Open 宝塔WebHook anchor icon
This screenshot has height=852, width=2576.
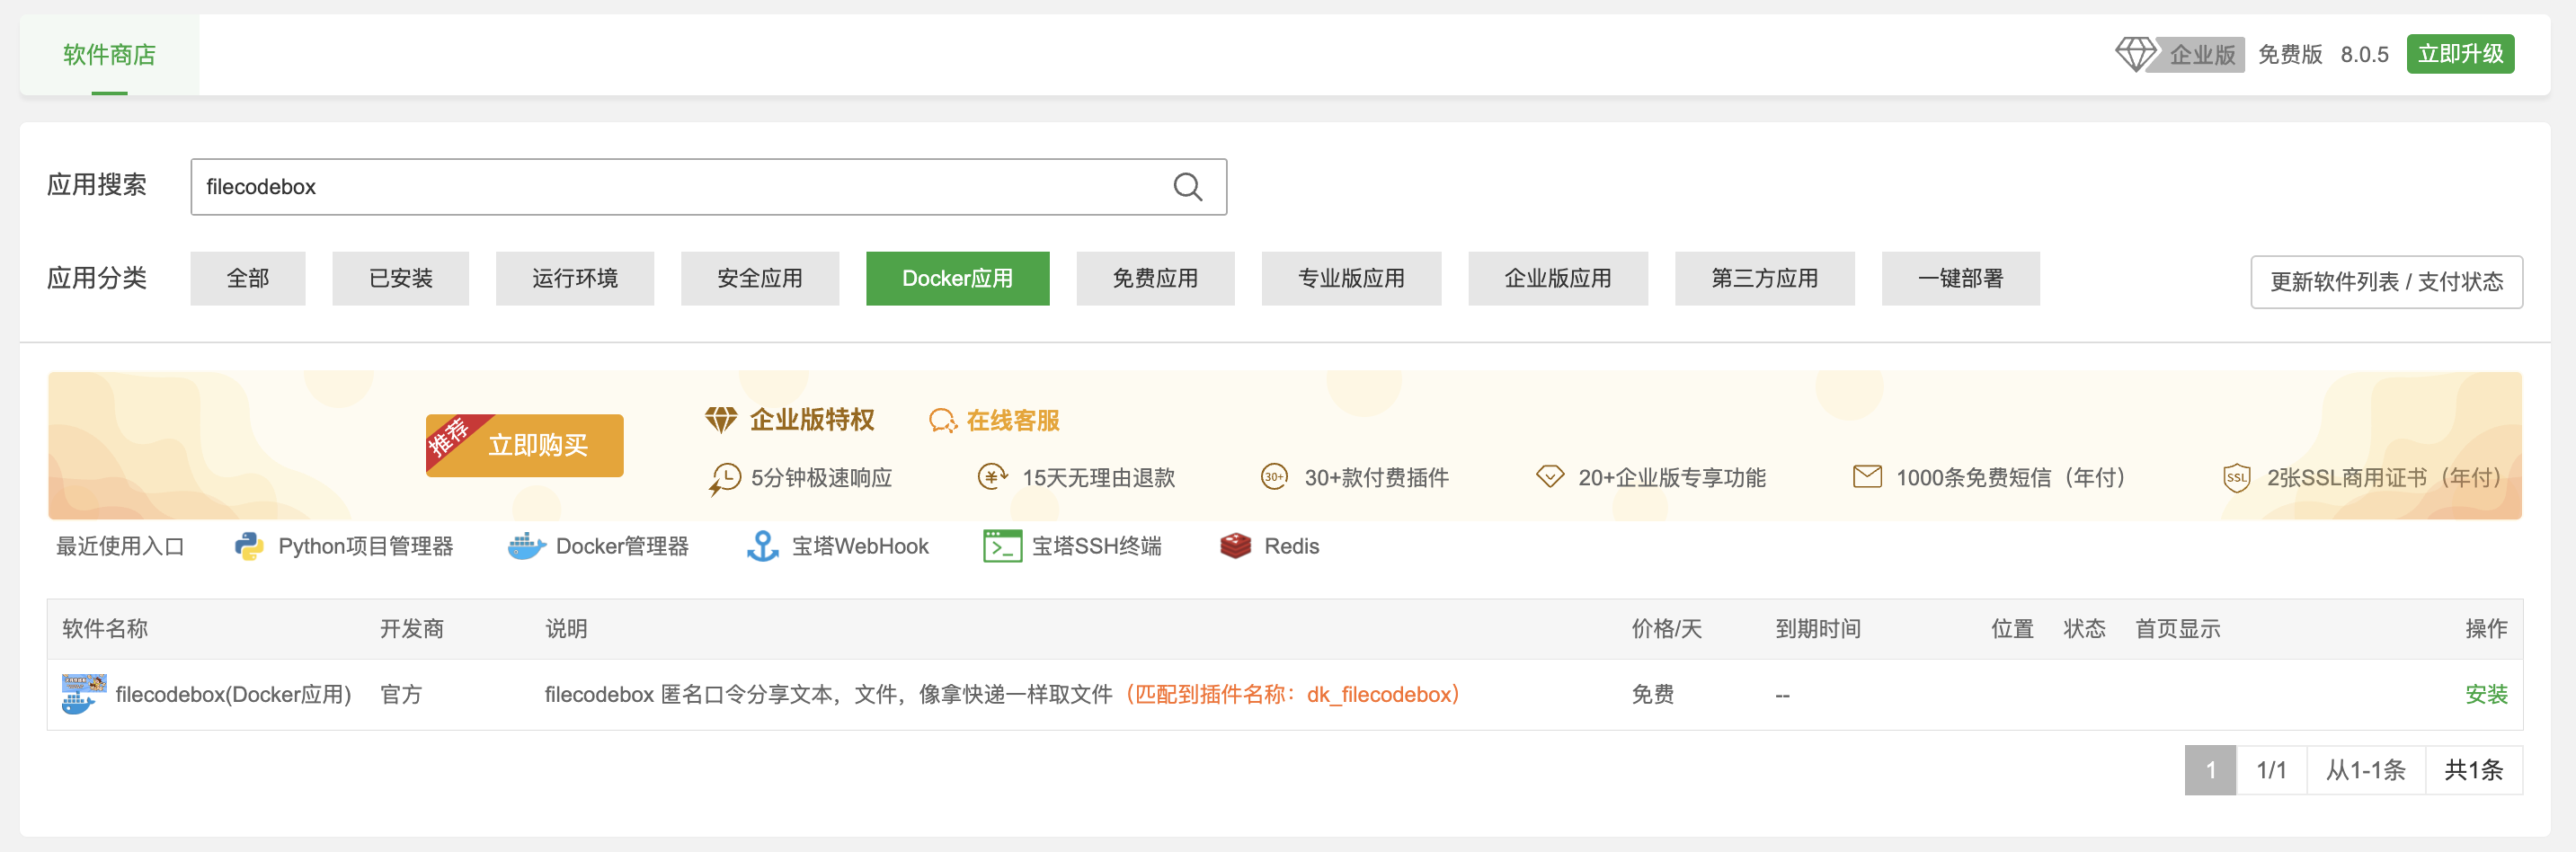(763, 546)
